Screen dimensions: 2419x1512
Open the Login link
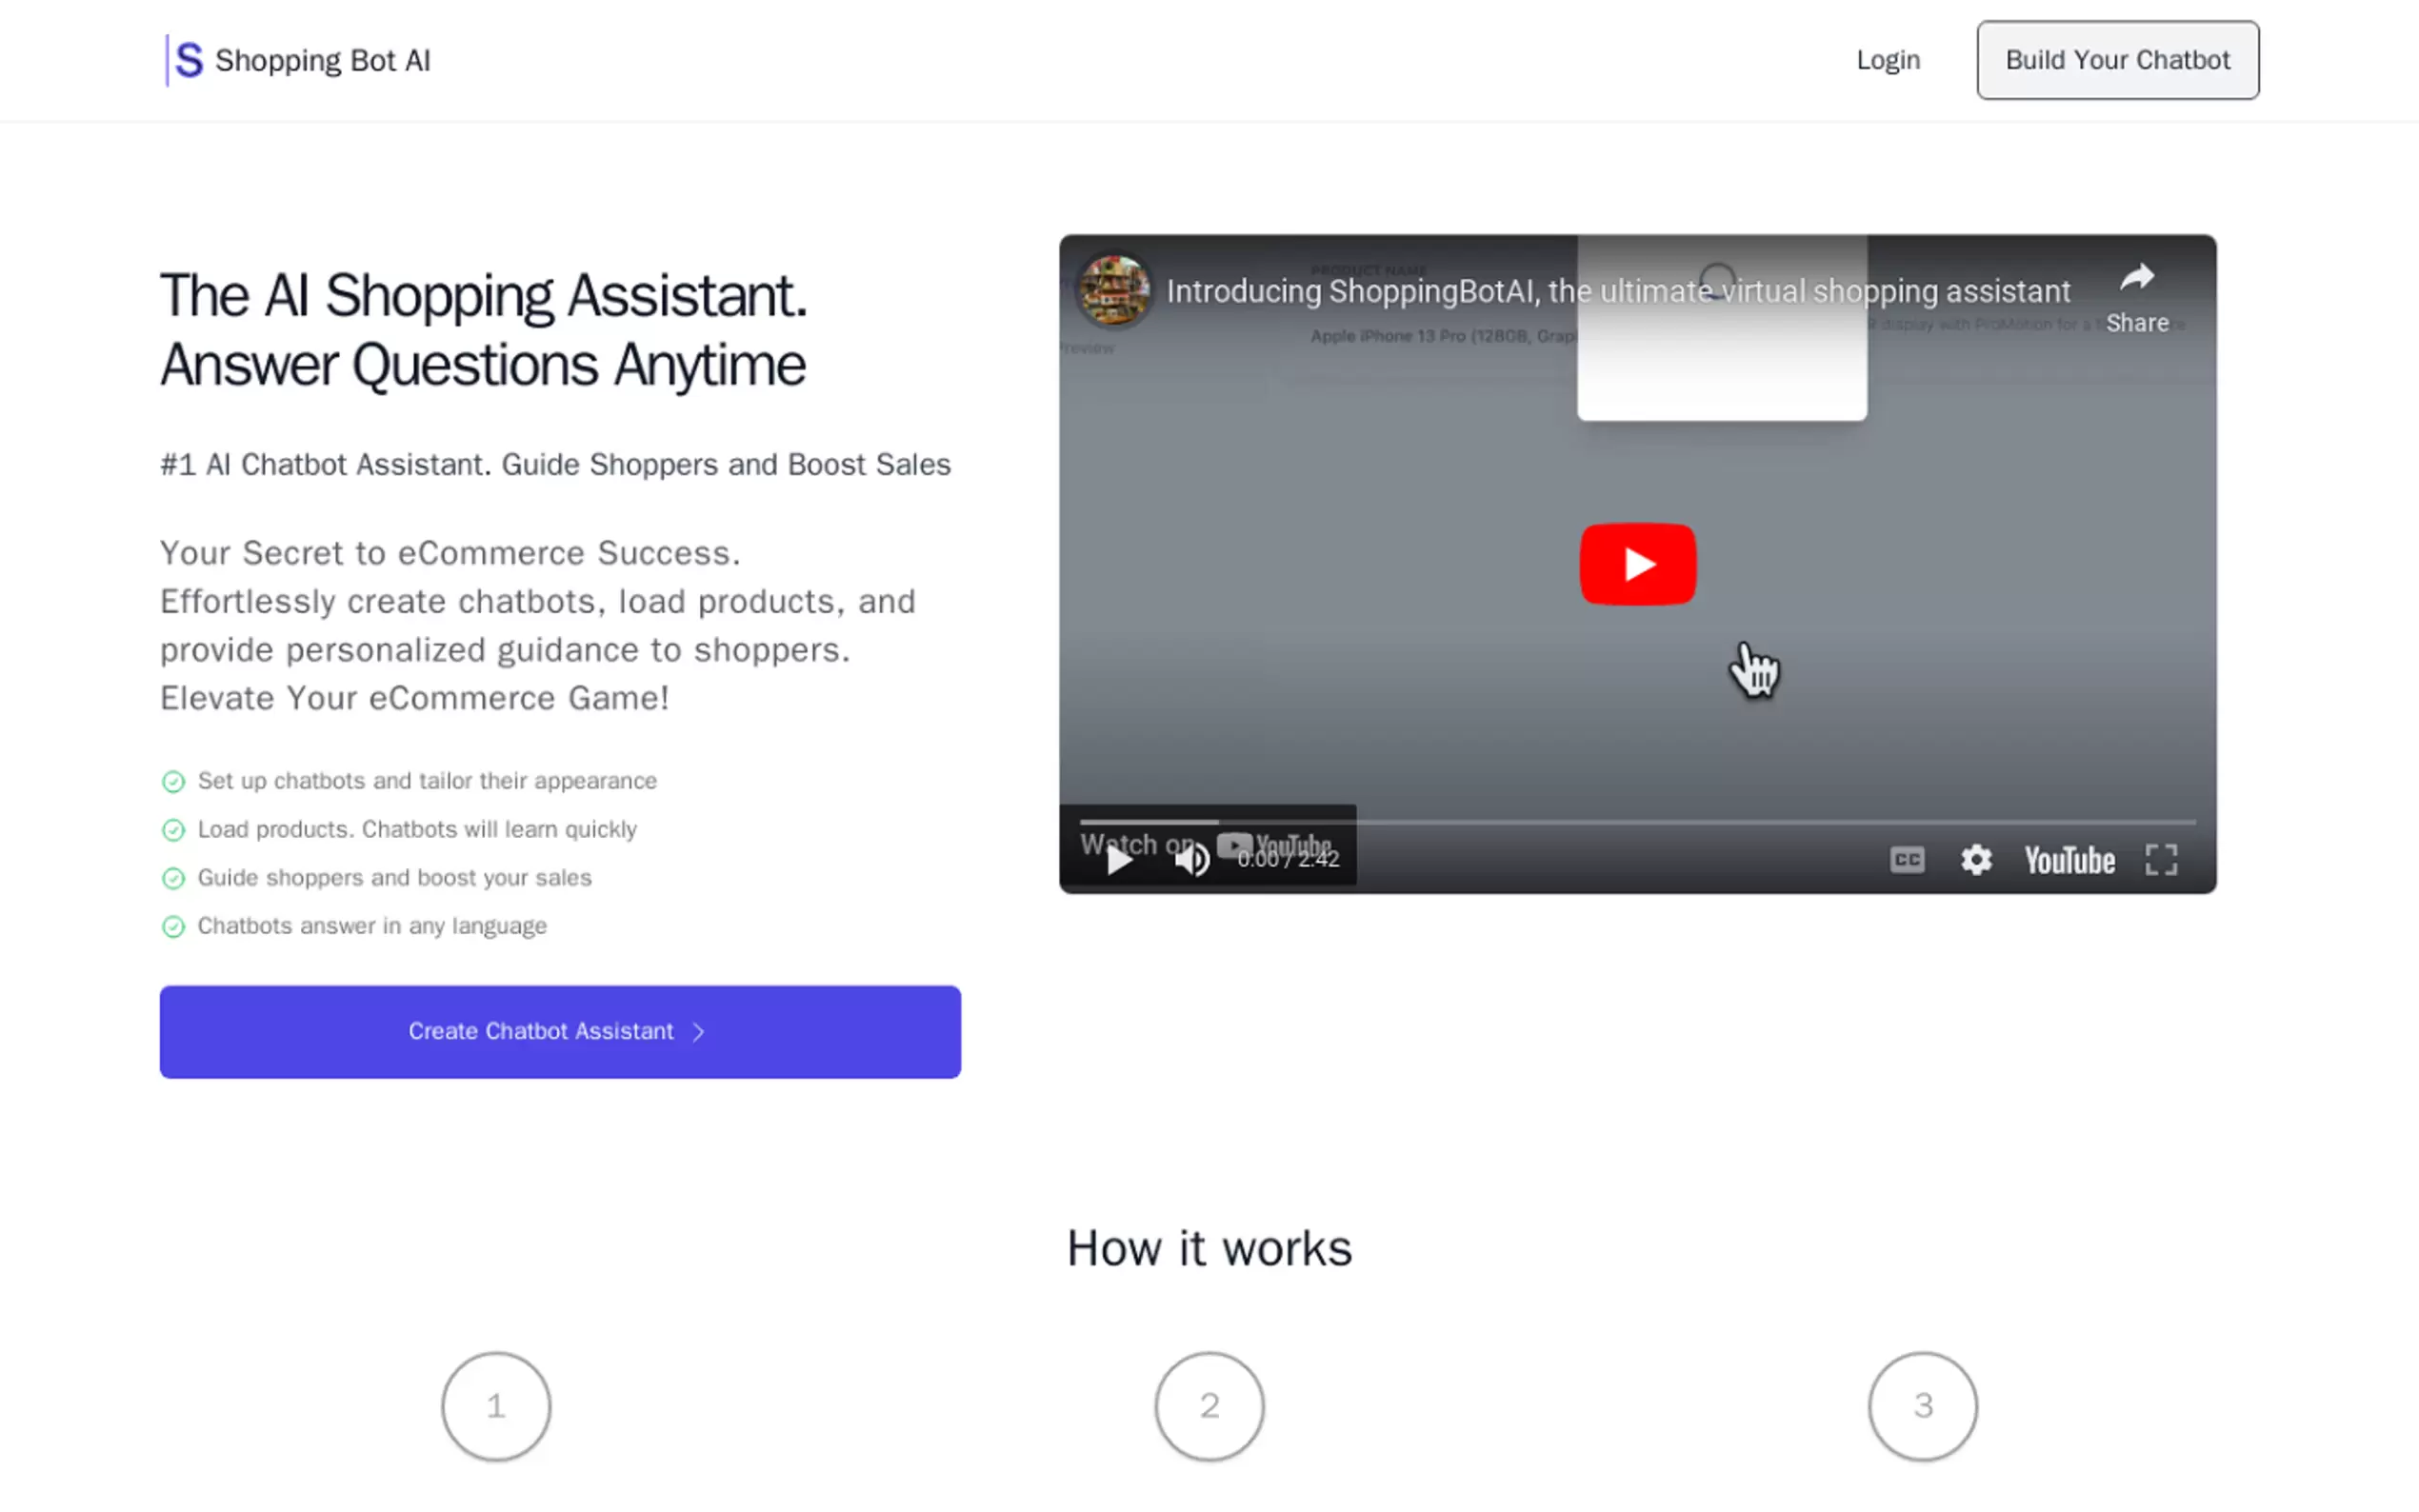click(x=1887, y=60)
